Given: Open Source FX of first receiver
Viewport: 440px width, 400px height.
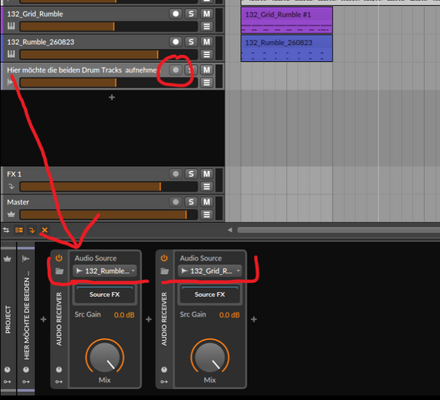Looking at the screenshot, I should coord(105,295).
